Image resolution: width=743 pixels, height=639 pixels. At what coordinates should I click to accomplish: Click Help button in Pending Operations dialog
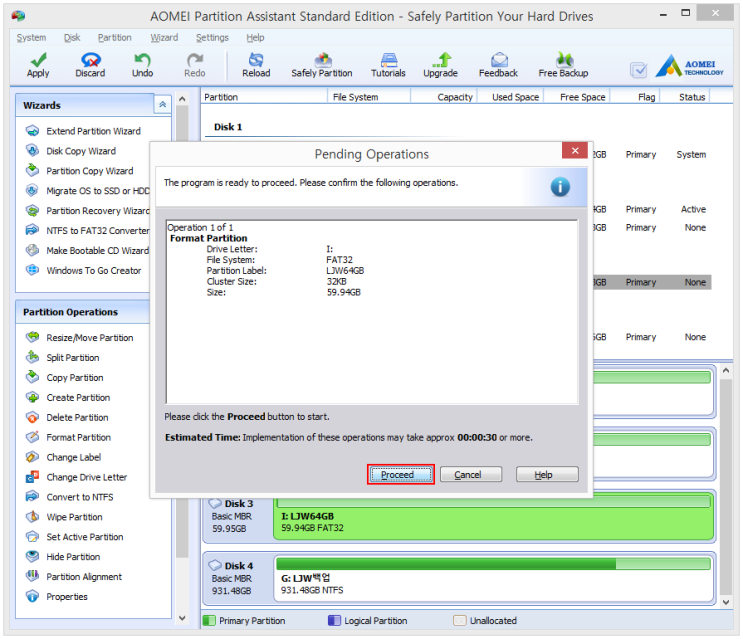click(x=547, y=474)
